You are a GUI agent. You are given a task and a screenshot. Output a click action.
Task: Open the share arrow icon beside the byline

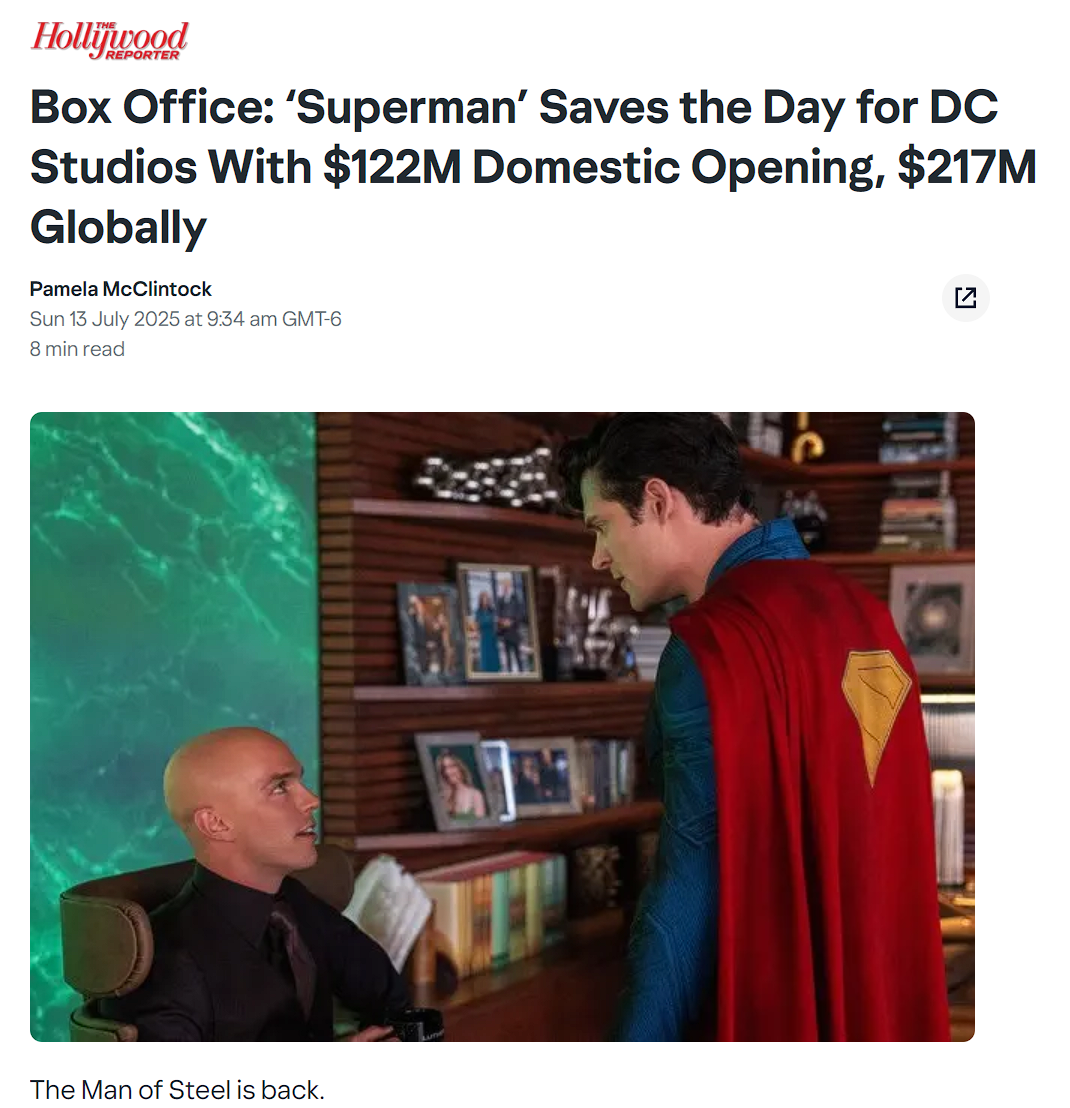tap(965, 297)
